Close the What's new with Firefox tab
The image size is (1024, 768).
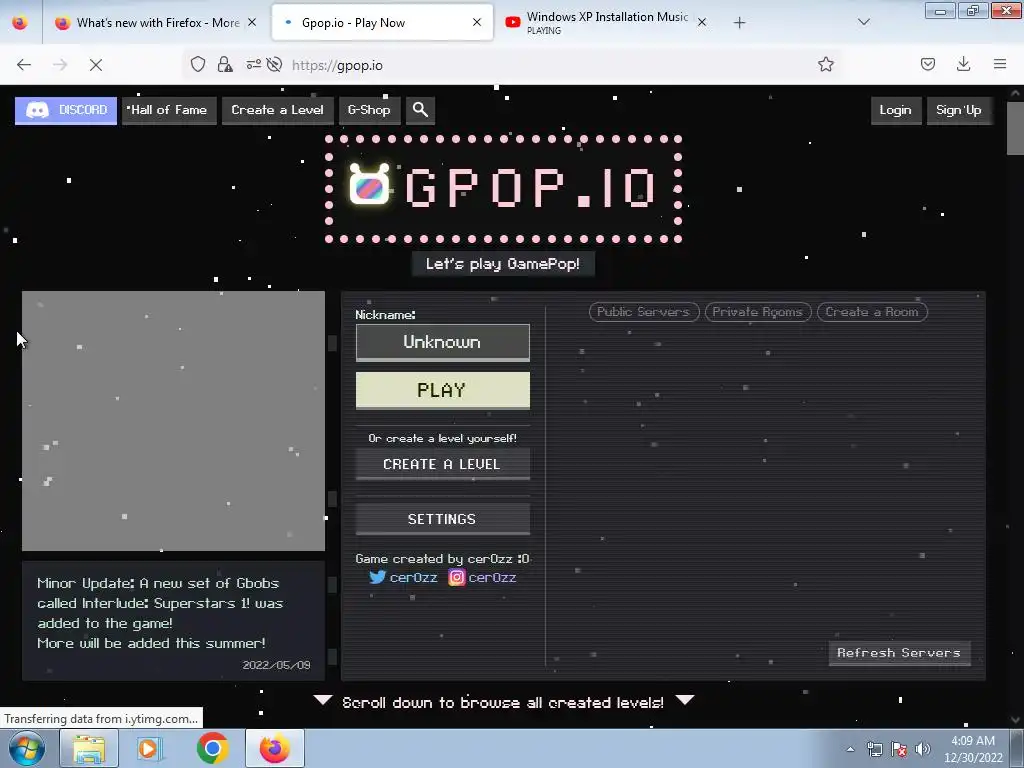tap(252, 22)
